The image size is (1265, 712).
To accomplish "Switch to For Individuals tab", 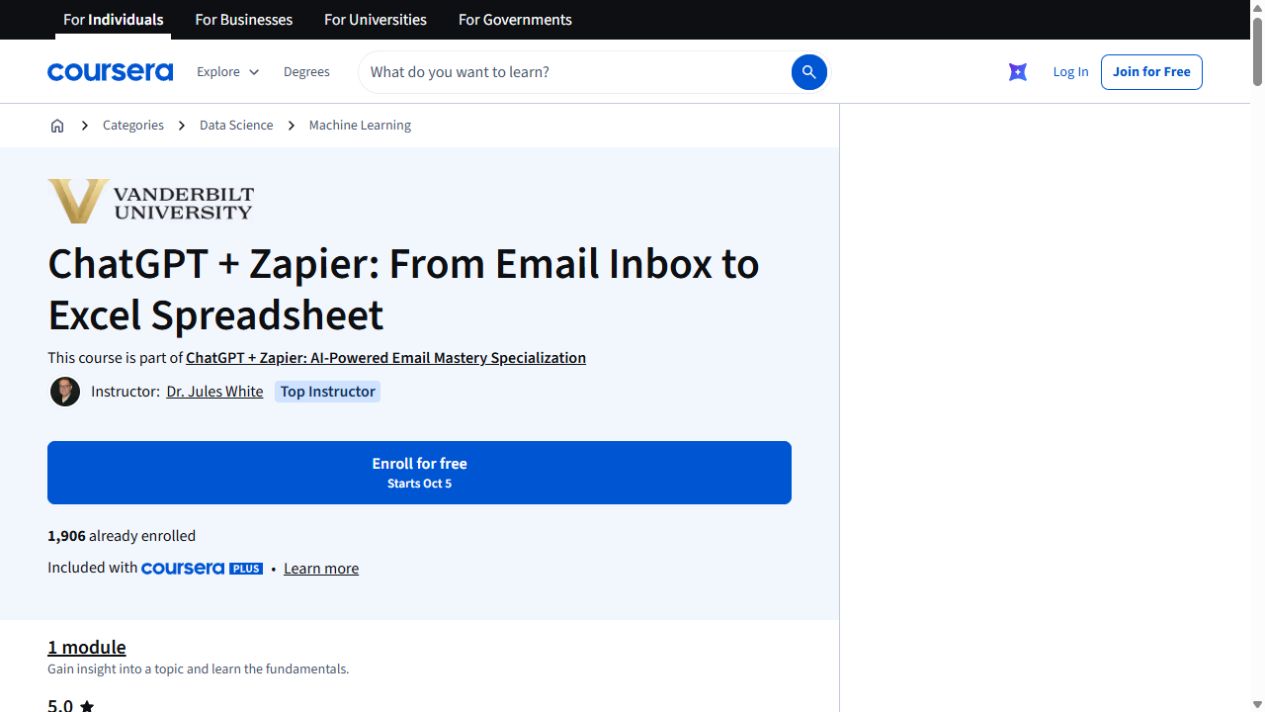I will 113,19.
